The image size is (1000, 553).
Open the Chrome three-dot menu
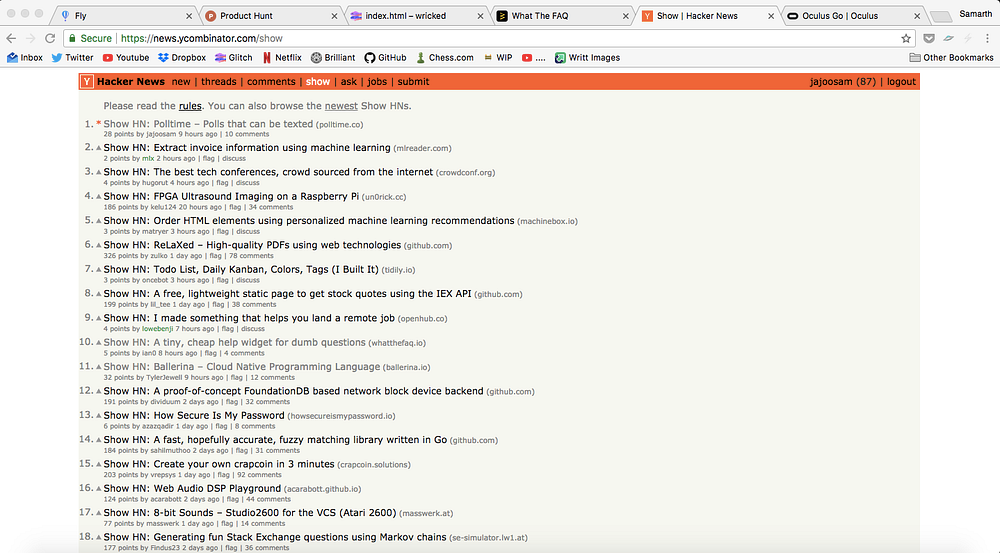tap(987, 38)
